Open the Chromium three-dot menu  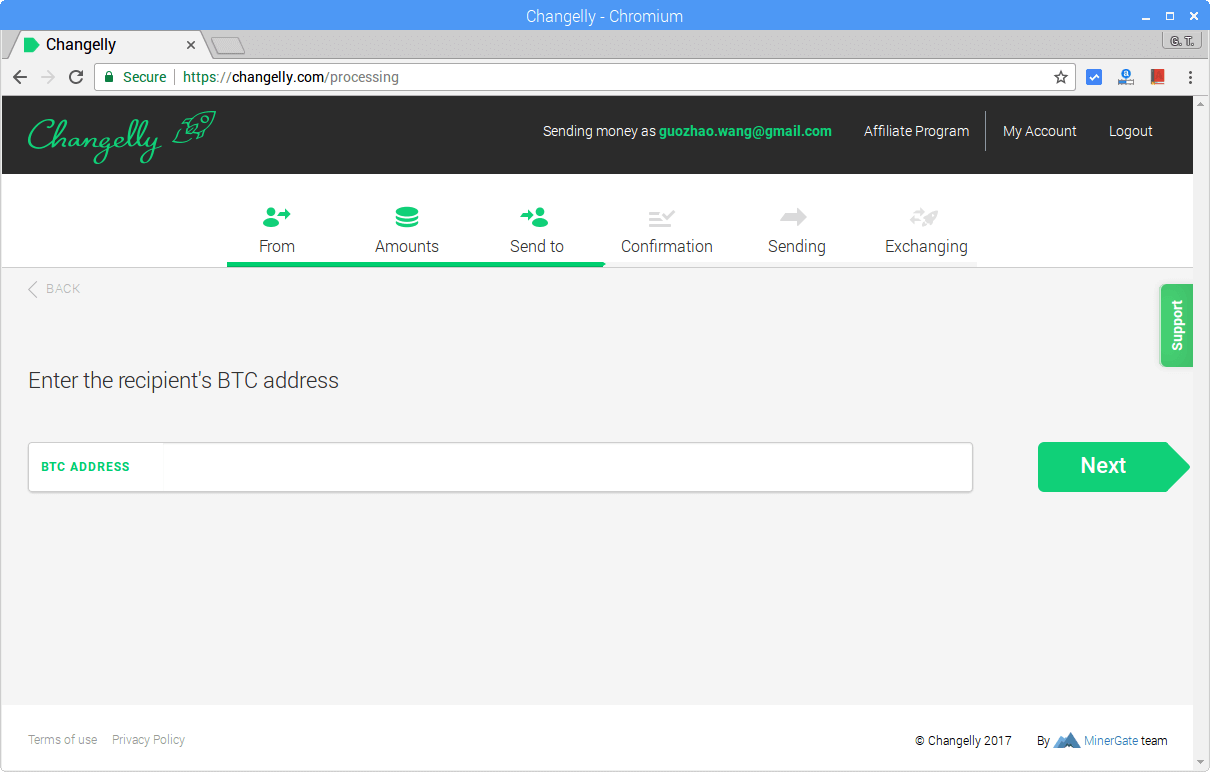pyautogui.click(x=1190, y=77)
